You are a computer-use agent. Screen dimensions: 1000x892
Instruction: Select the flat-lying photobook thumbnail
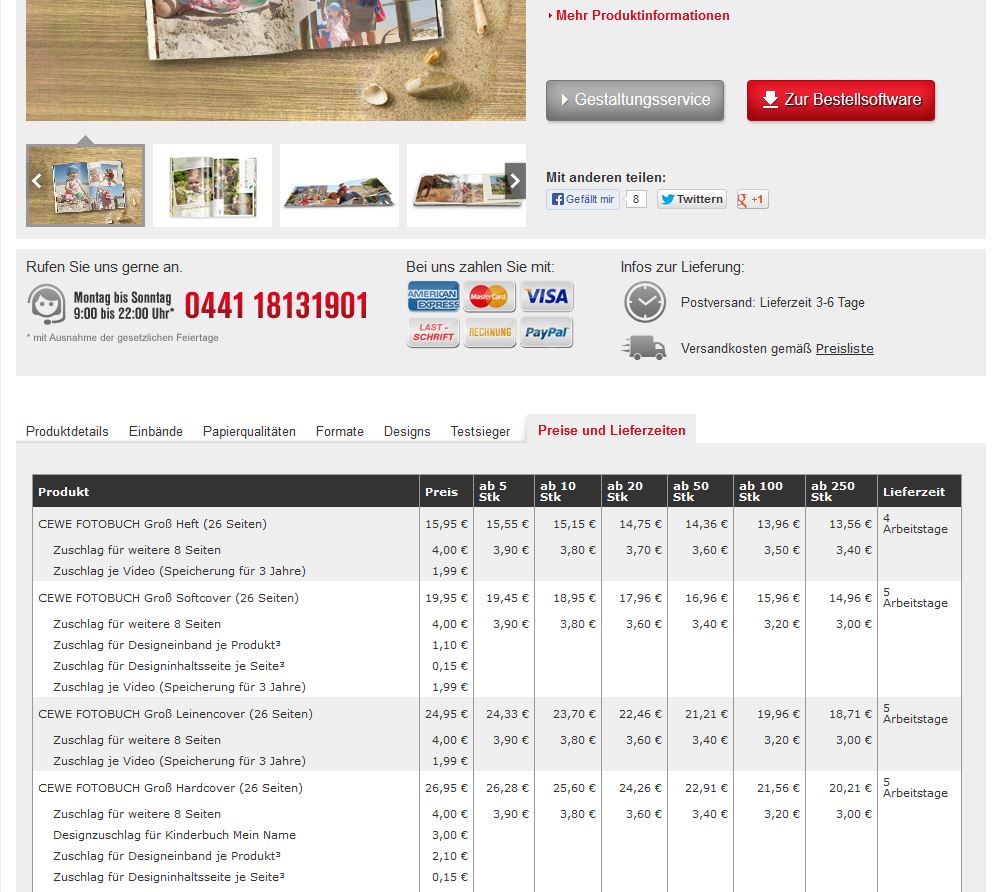click(339, 186)
